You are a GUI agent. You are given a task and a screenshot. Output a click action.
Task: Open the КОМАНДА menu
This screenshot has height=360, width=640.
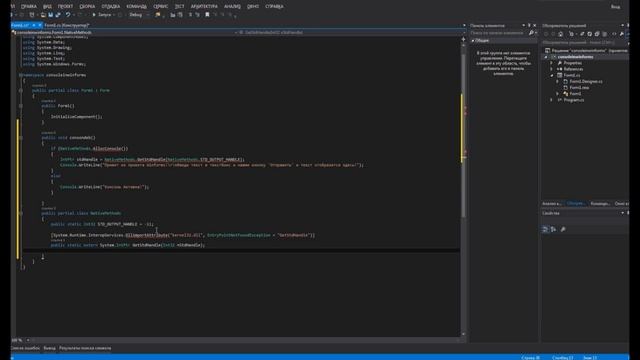pyautogui.click(x=136, y=7)
